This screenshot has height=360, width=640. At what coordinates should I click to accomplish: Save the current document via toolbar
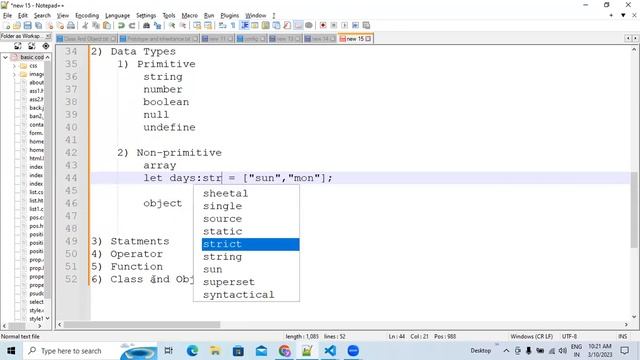click(x=27, y=25)
